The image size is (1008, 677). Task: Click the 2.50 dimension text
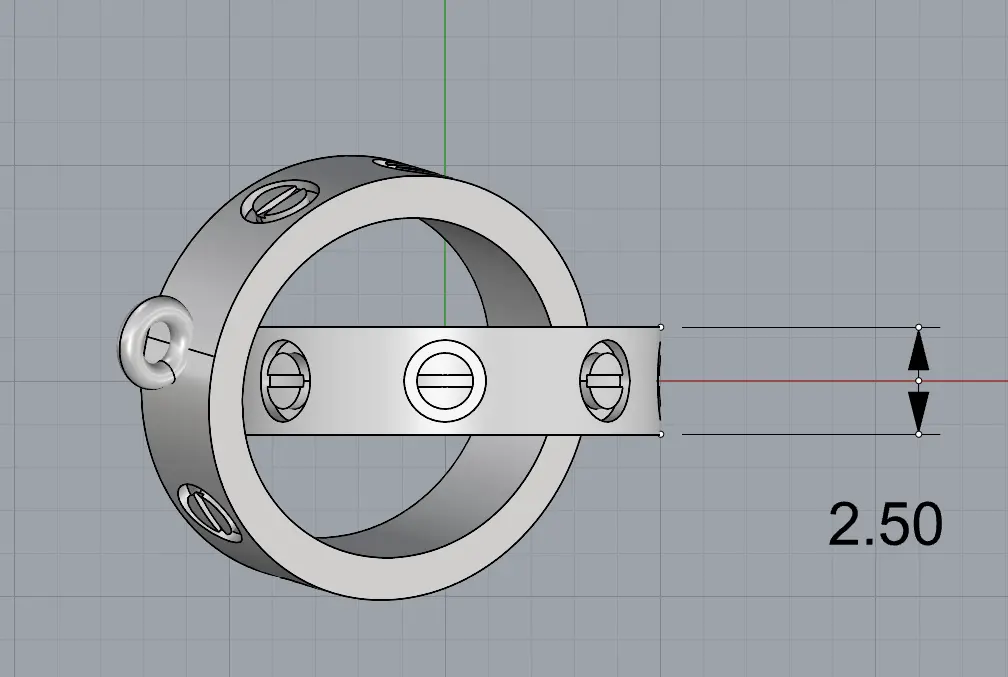click(885, 524)
